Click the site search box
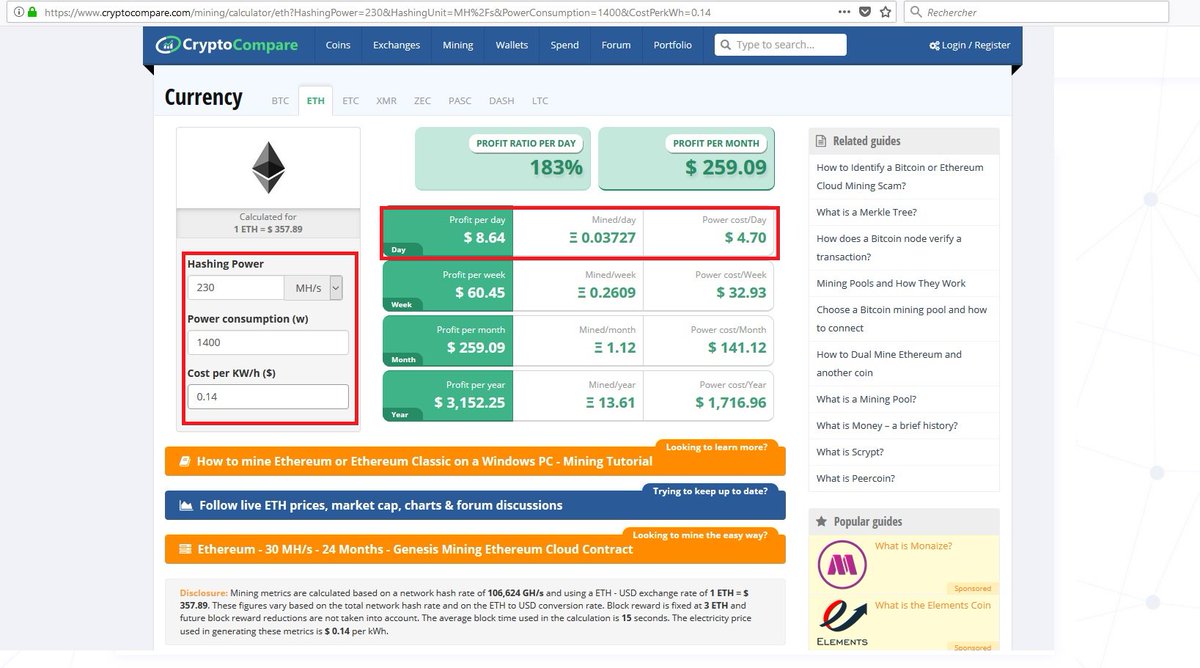 click(x=780, y=45)
